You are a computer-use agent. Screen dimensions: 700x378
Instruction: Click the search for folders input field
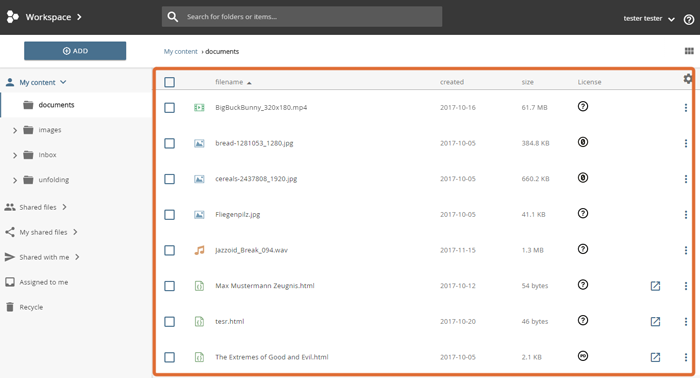[x=302, y=17]
